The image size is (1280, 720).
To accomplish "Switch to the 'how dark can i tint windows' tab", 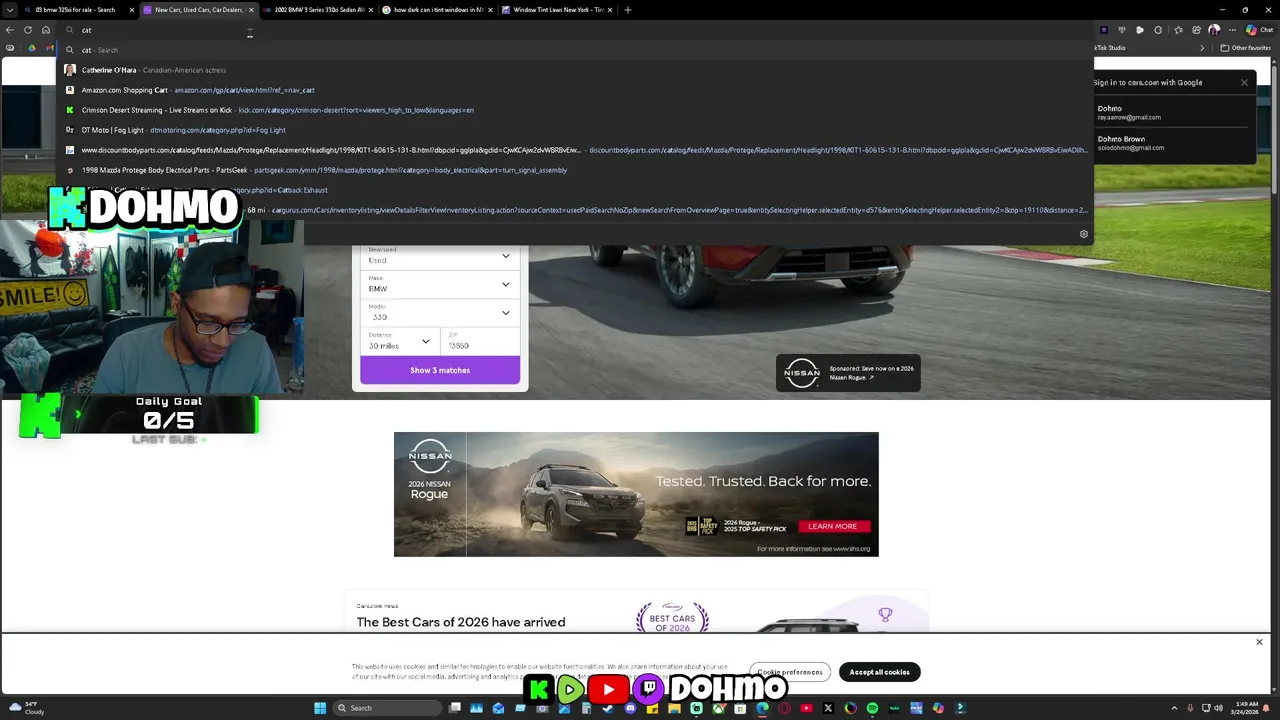I will point(437,10).
